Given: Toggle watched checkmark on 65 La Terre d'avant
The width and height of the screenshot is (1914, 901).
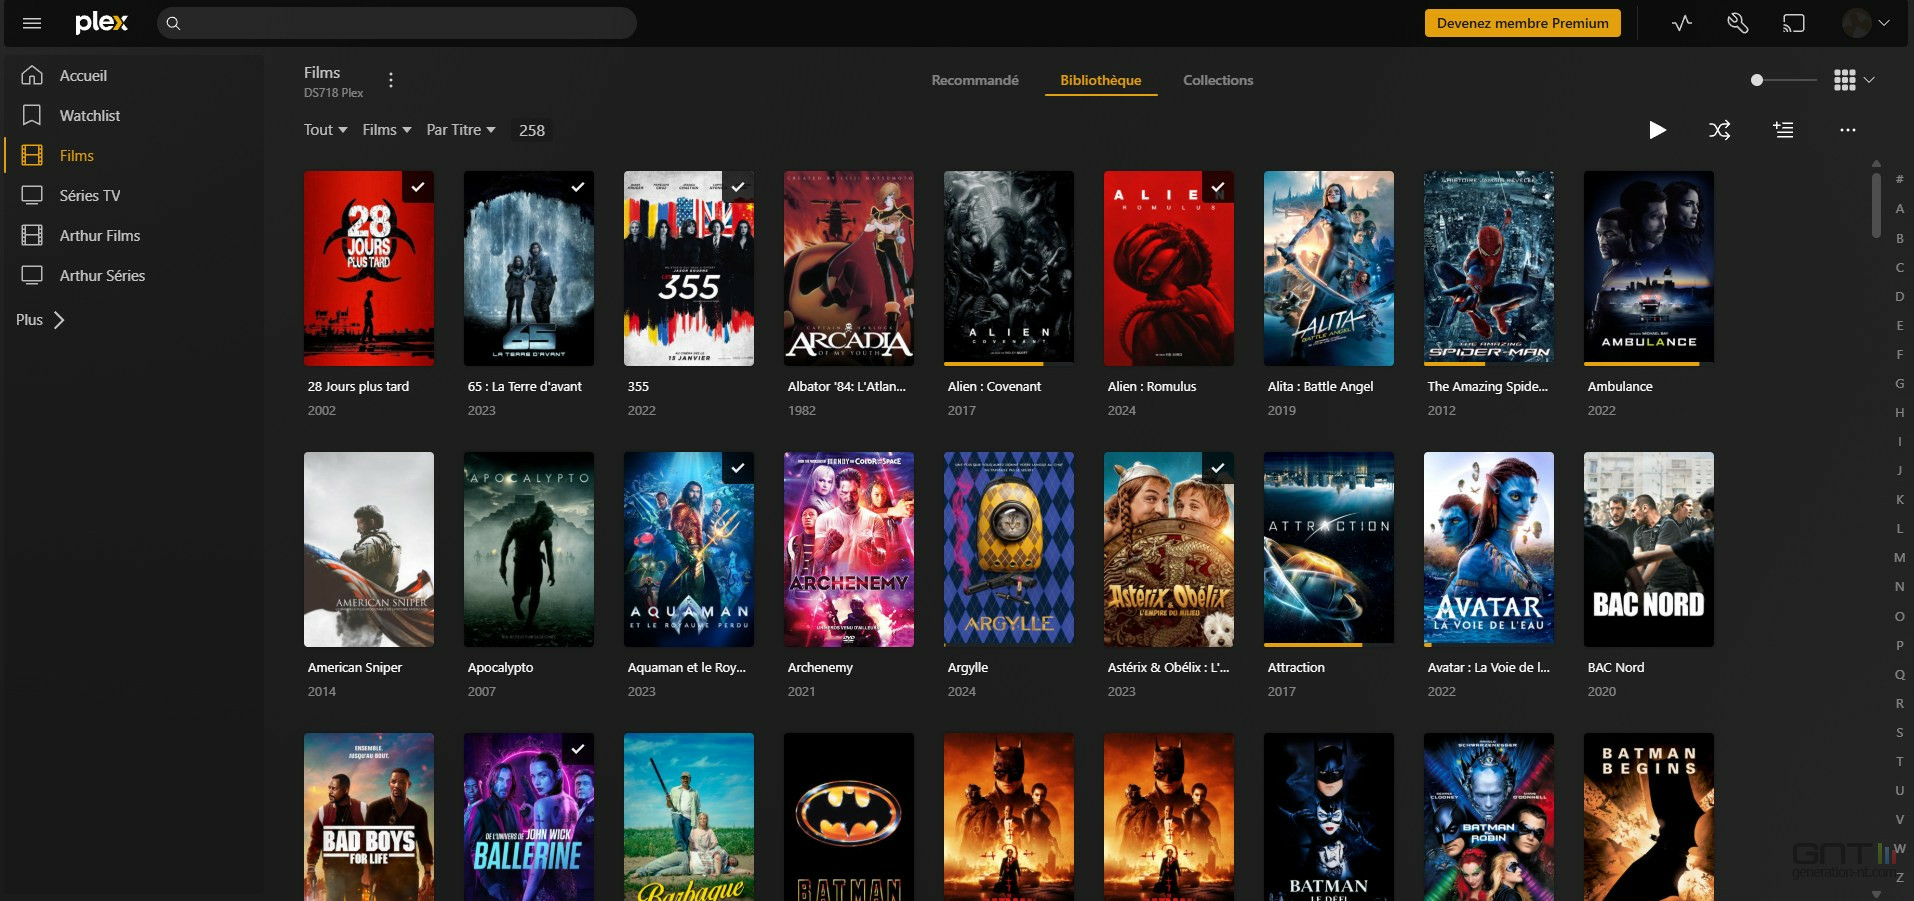Looking at the screenshot, I should (x=578, y=187).
